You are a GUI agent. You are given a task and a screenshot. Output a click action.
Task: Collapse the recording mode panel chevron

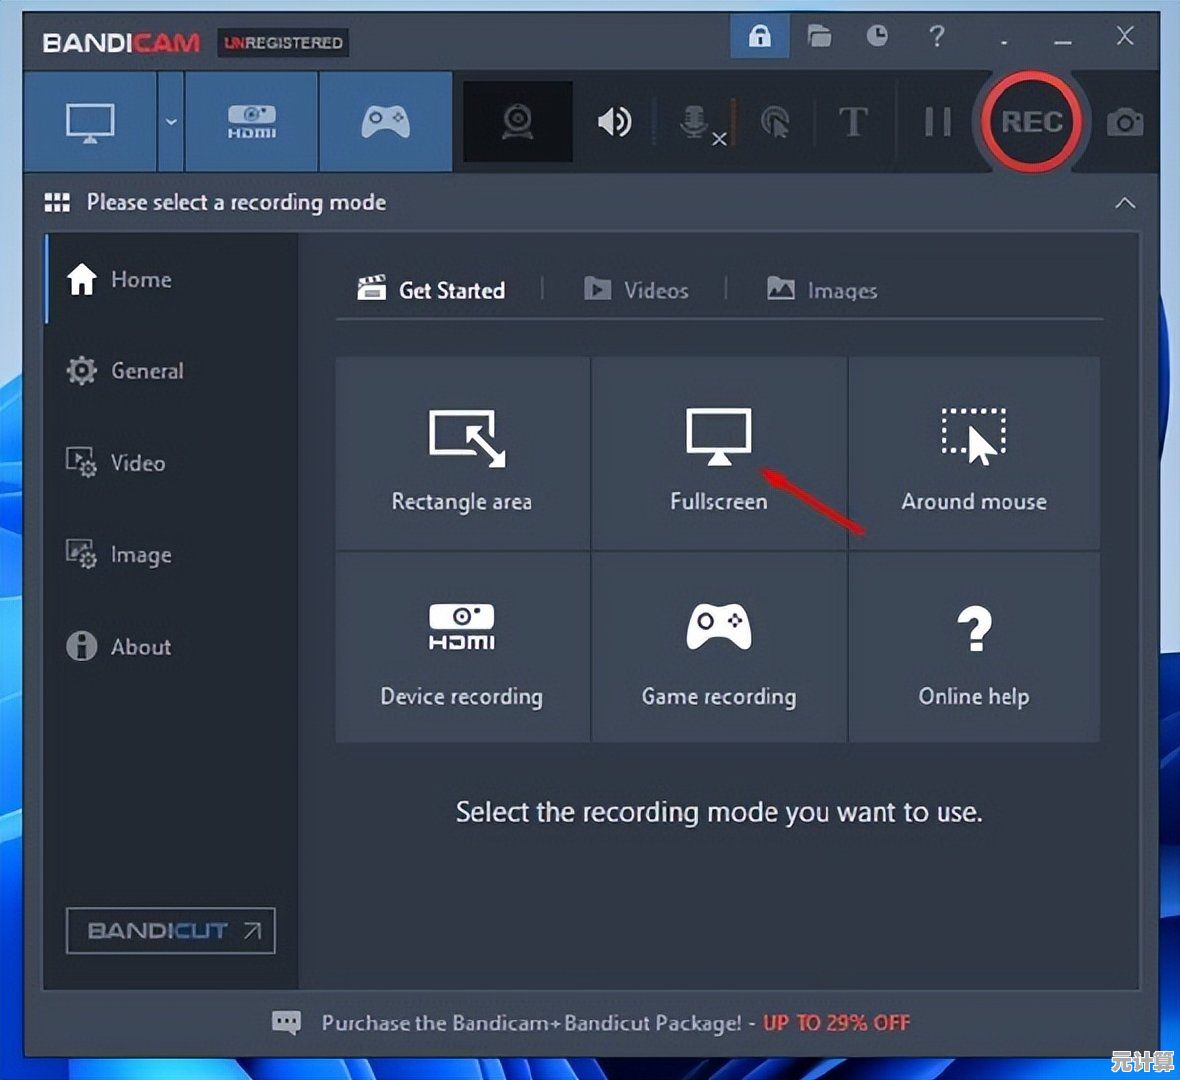tap(1125, 202)
